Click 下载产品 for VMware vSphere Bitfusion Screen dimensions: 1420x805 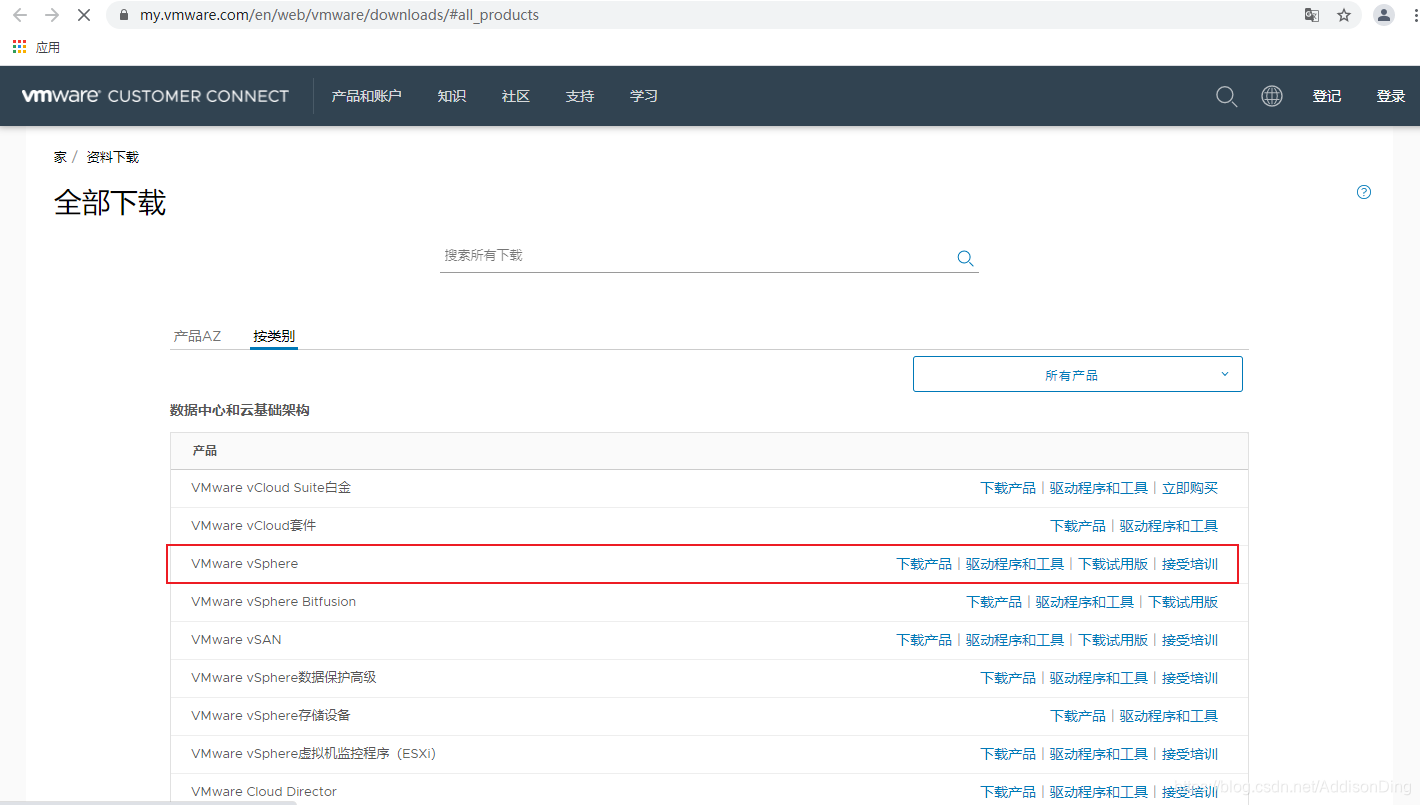994,602
